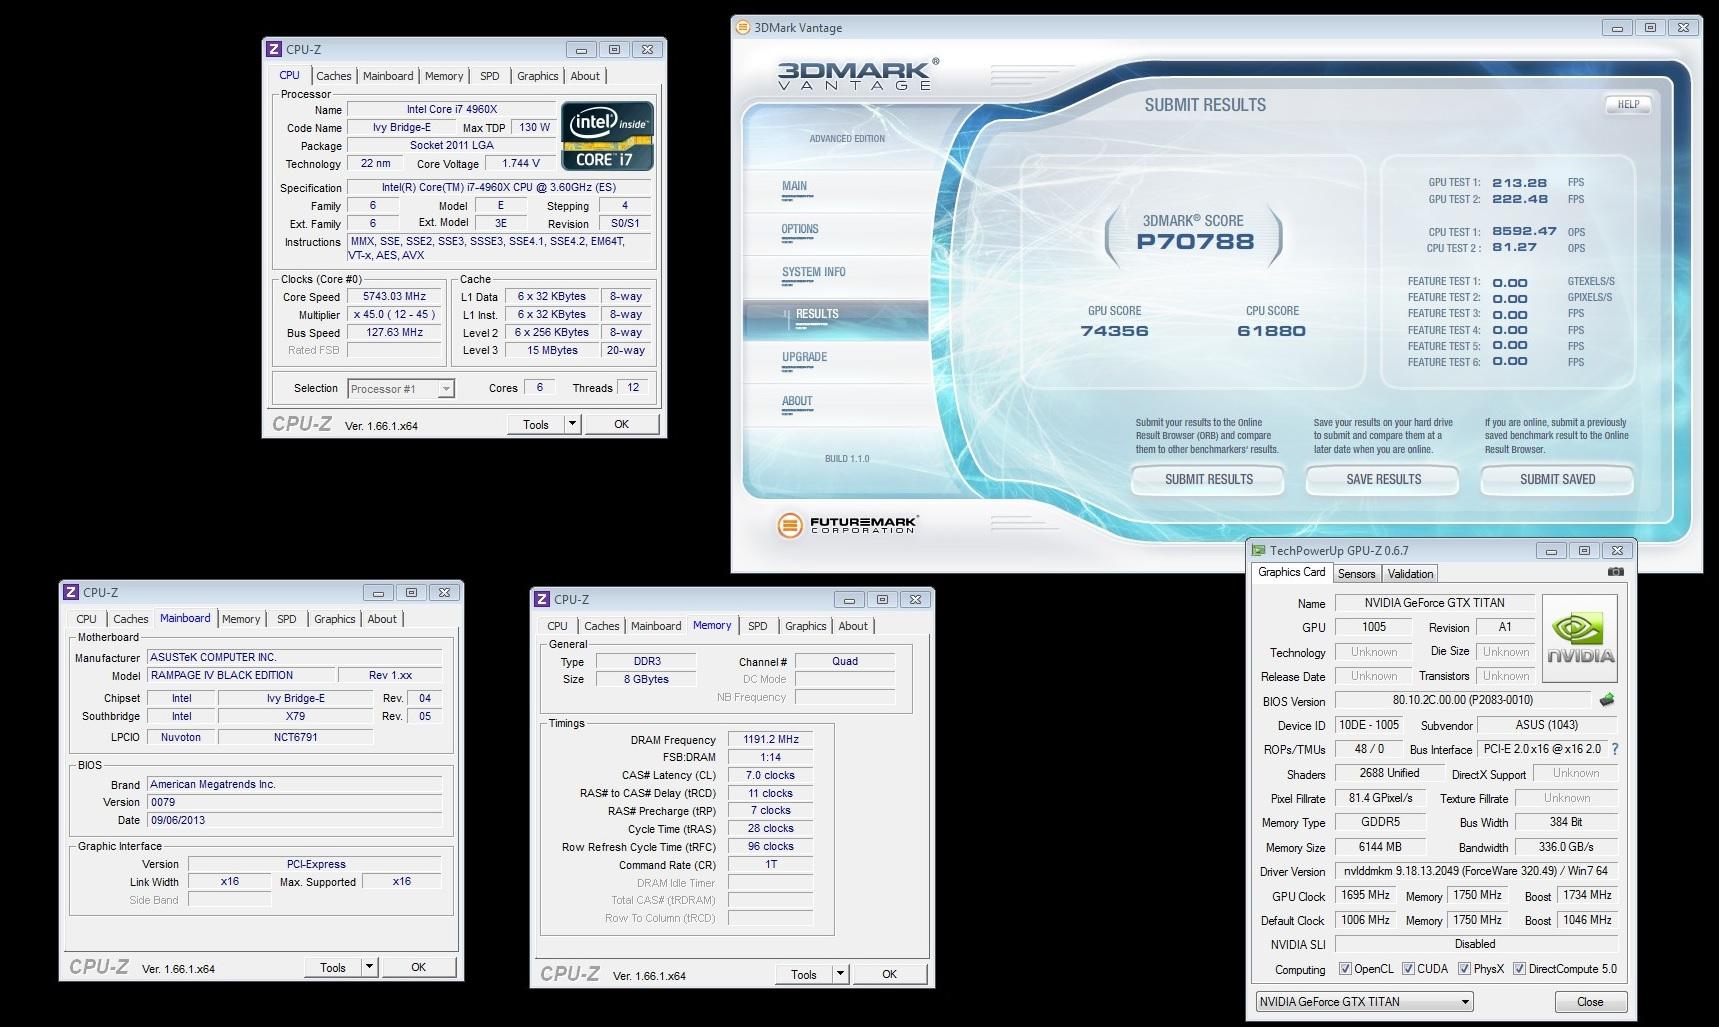Click the GPU-Z screenshot camera icon
Screen dimensions: 1719x1027
pyautogui.click(x=1615, y=572)
